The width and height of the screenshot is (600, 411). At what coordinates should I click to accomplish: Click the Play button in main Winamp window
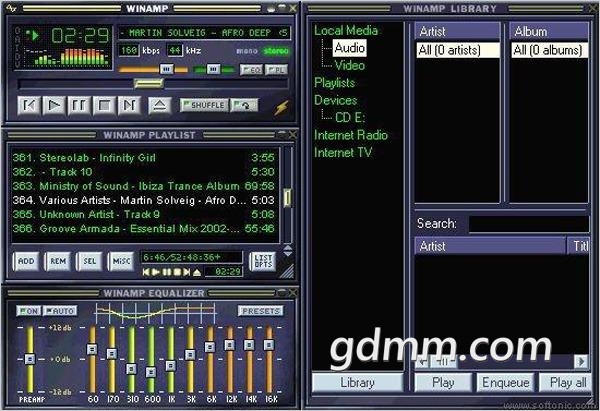point(54,105)
